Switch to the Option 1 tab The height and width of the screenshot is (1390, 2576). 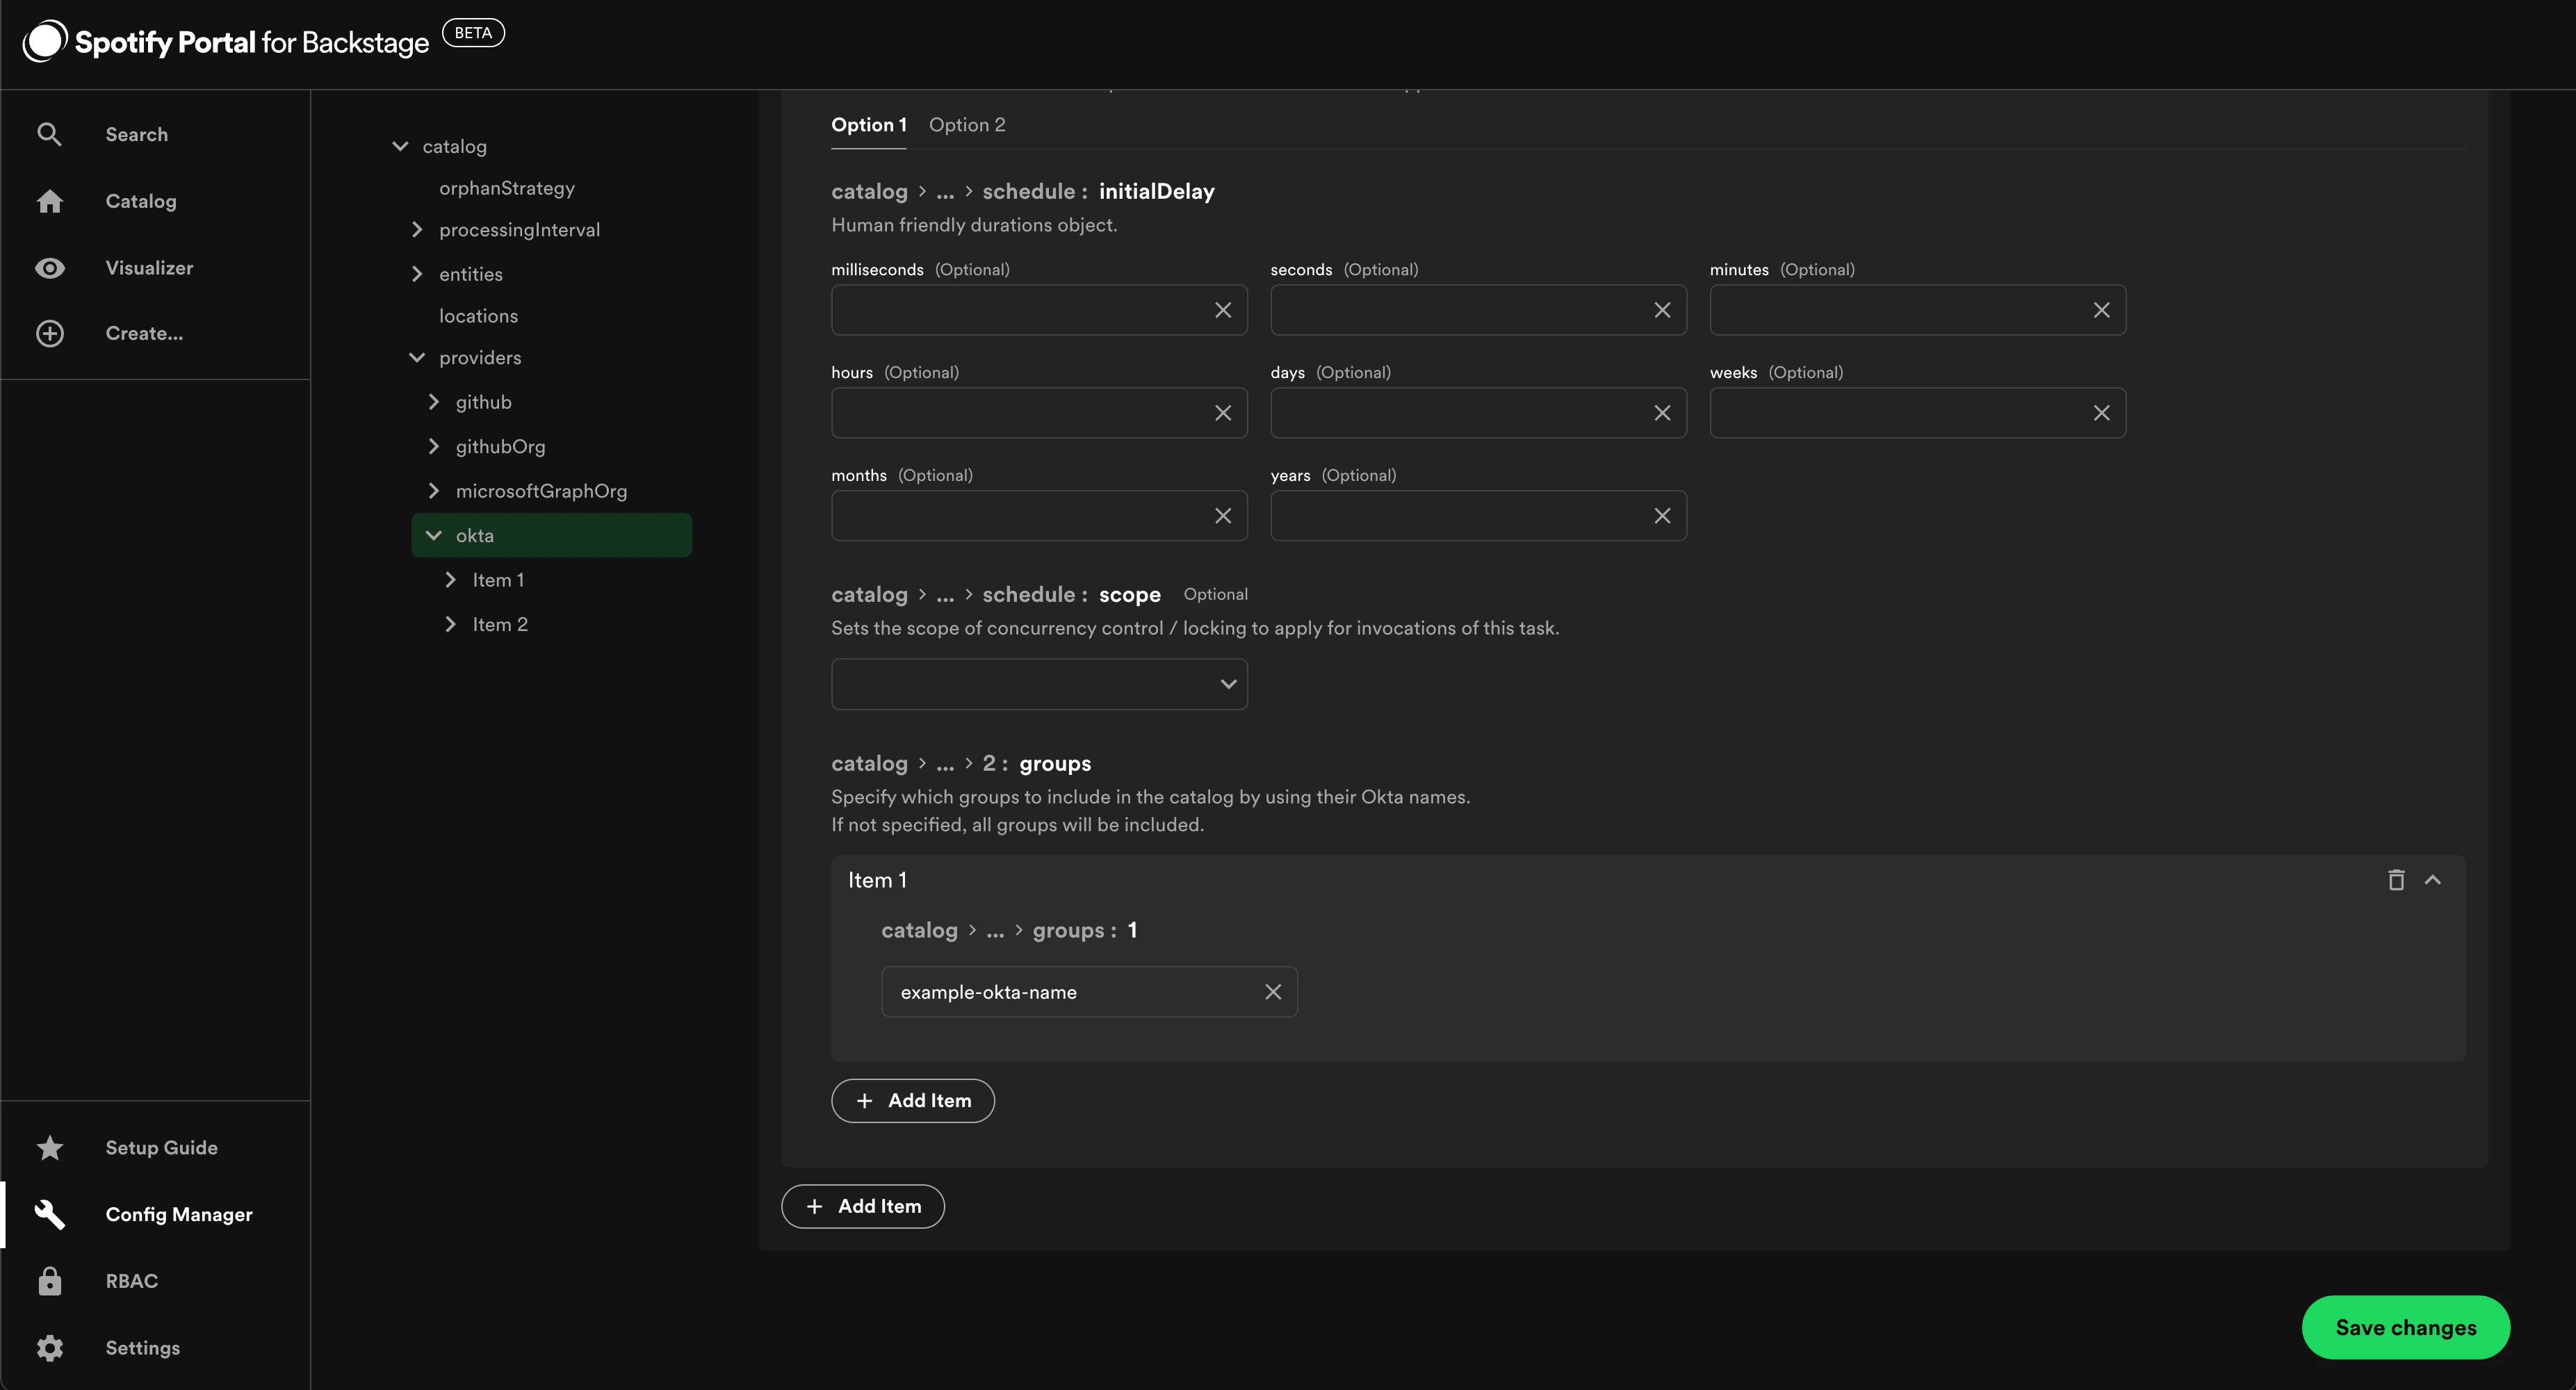coord(868,125)
